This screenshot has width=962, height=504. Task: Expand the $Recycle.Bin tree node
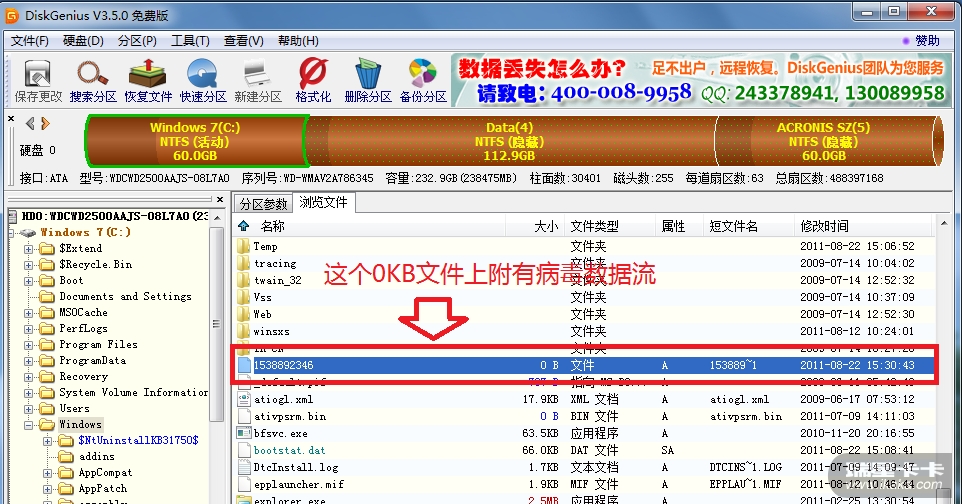click(28, 265)
